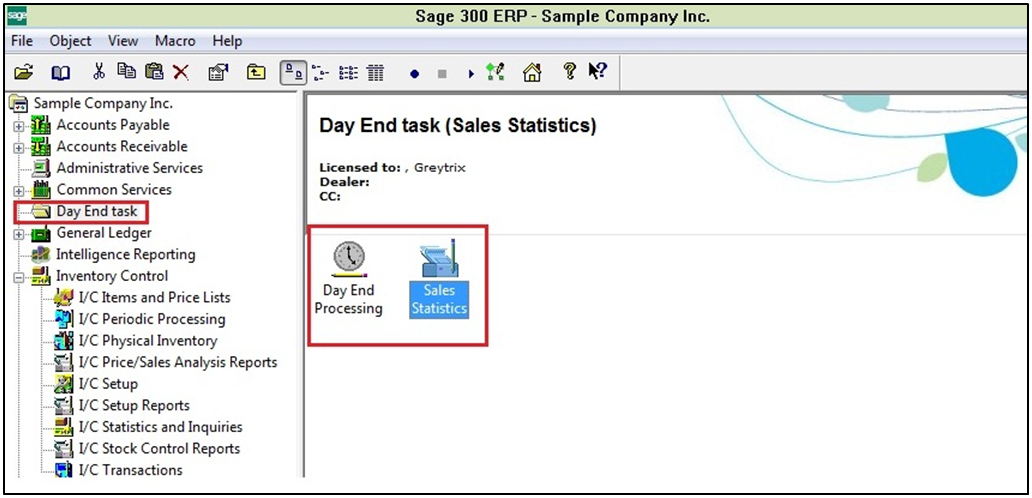Viewport: 1032px width, 498px height.
Task: Switch to Large Icons view
Action: point(293,72)
